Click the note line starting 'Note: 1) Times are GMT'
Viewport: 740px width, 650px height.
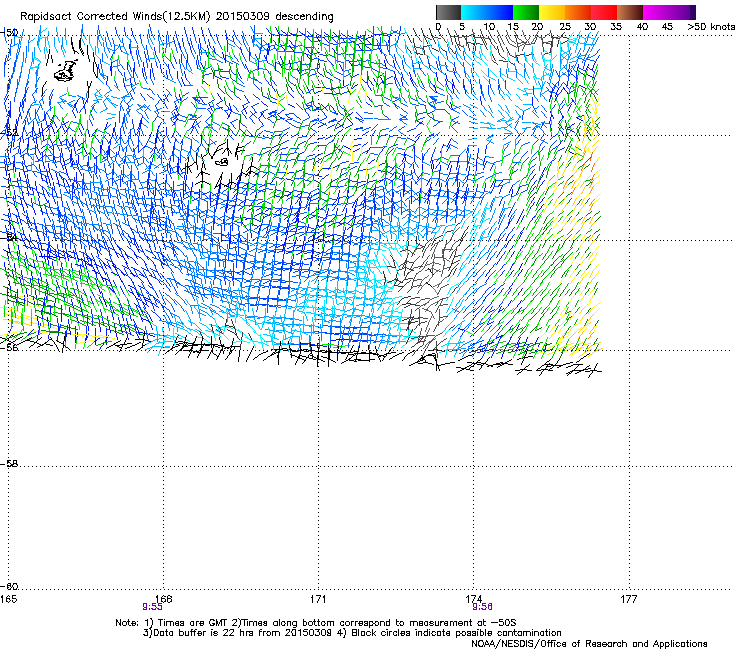pos(316,623)
